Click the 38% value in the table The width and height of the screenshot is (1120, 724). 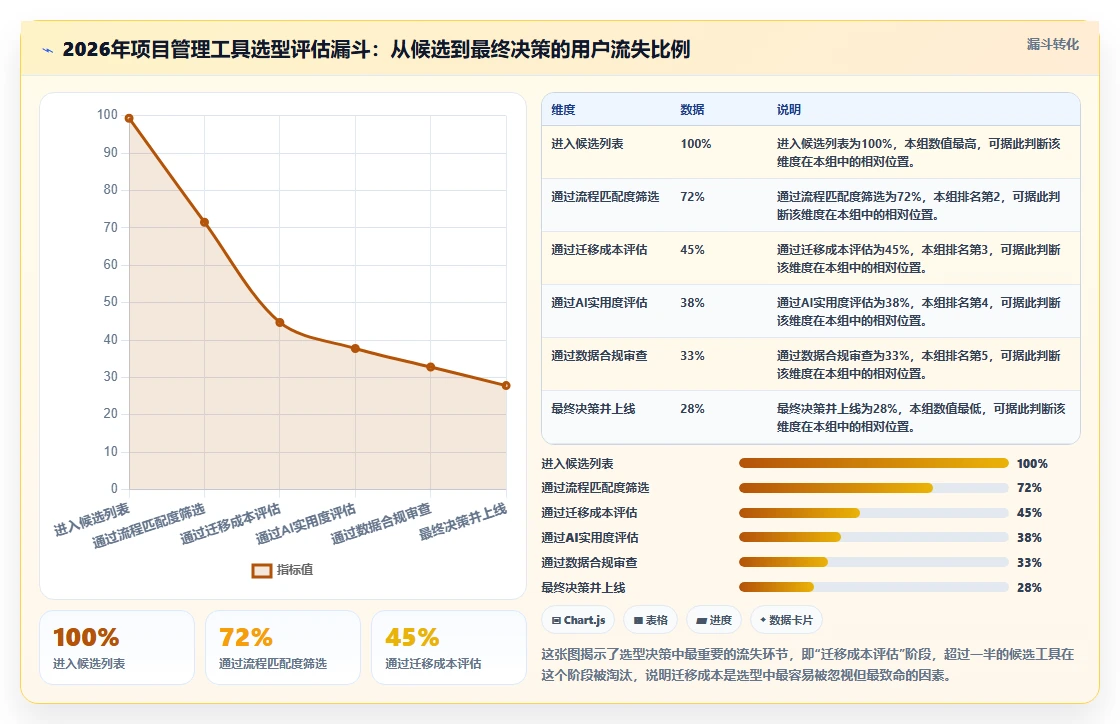(x=692, y=303)
